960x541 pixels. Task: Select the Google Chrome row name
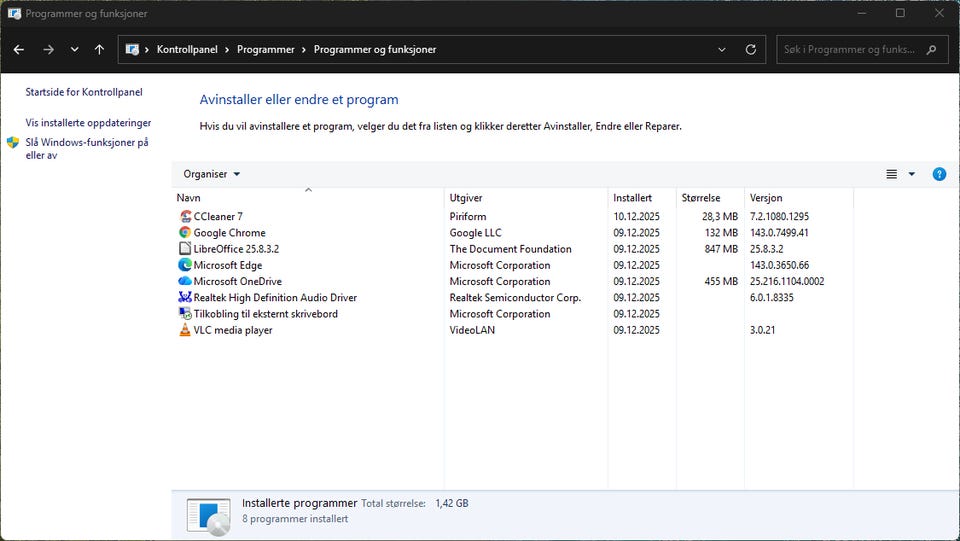click(230, 233)
